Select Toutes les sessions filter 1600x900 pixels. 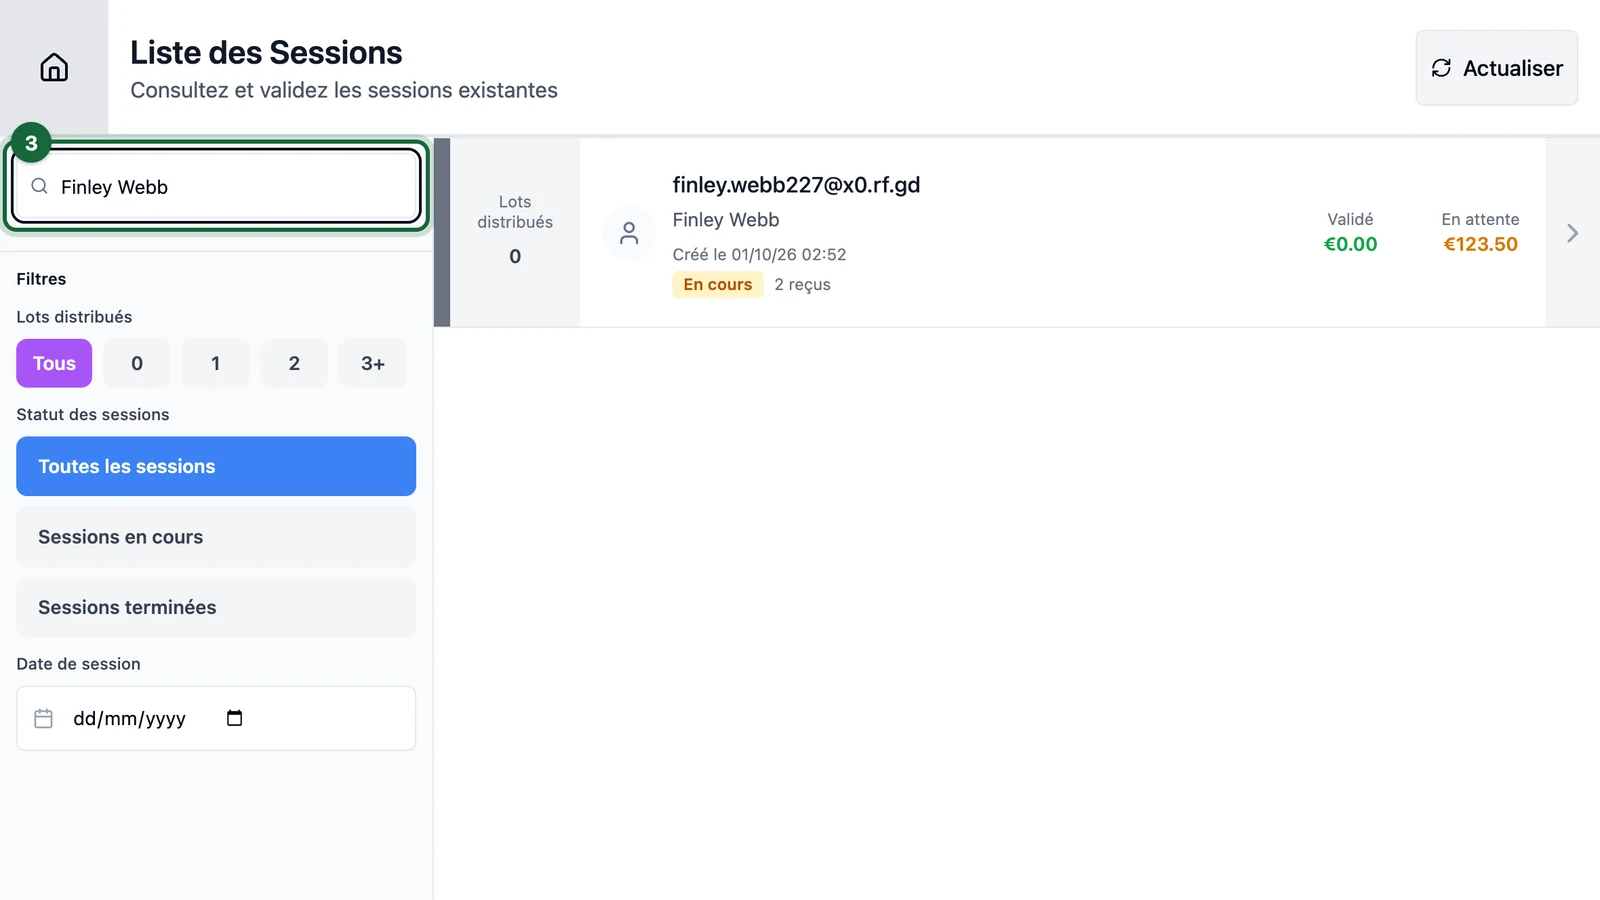click(x=216, y=466)
